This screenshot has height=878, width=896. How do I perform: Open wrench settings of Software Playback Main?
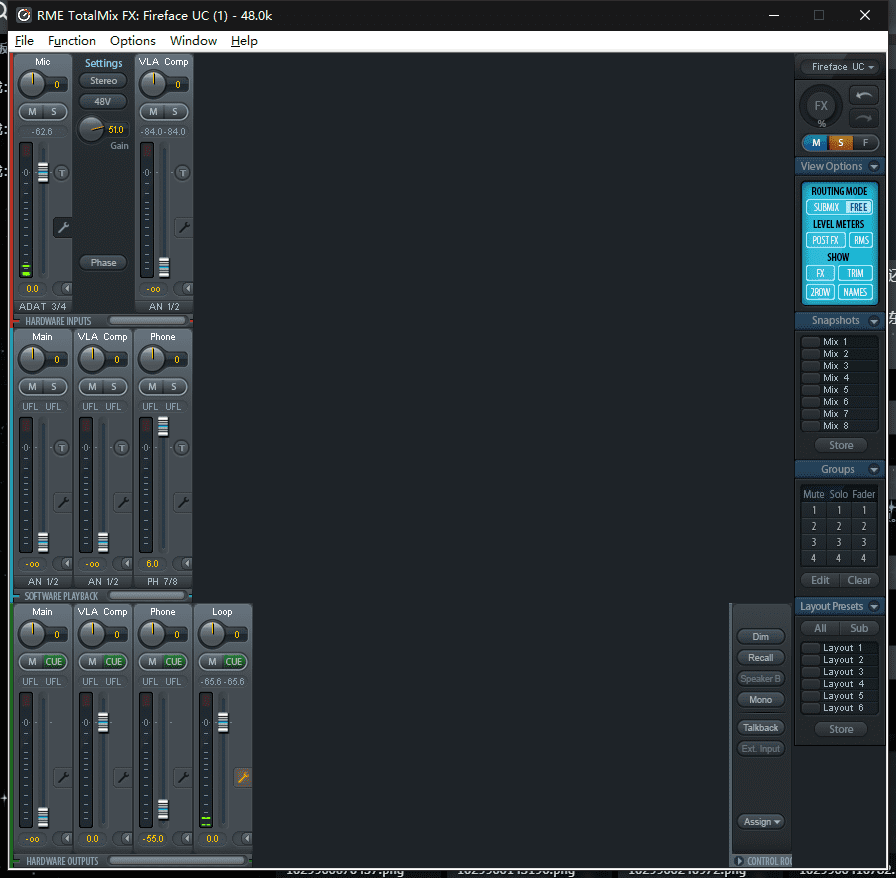pos(63,502)
